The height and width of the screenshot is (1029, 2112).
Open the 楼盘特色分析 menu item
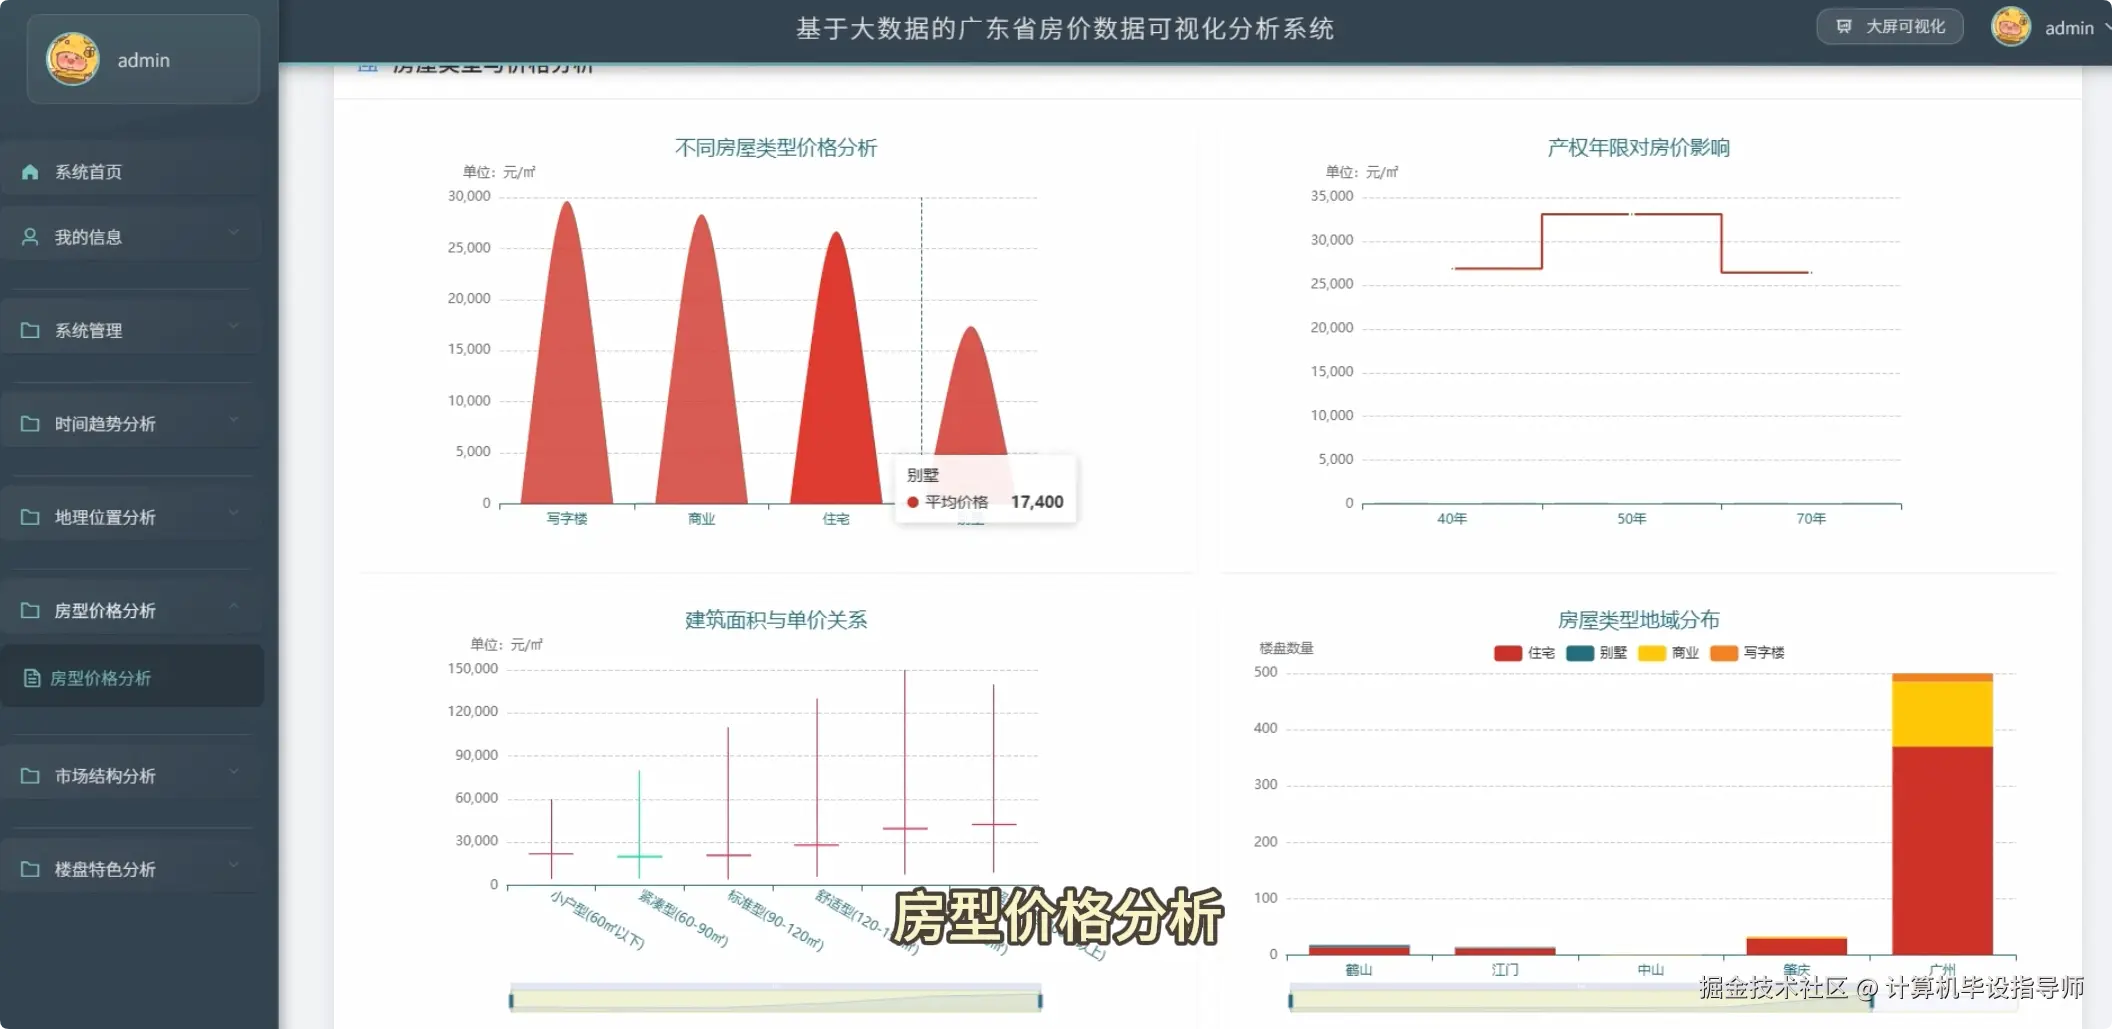click(x=132, y=869)
